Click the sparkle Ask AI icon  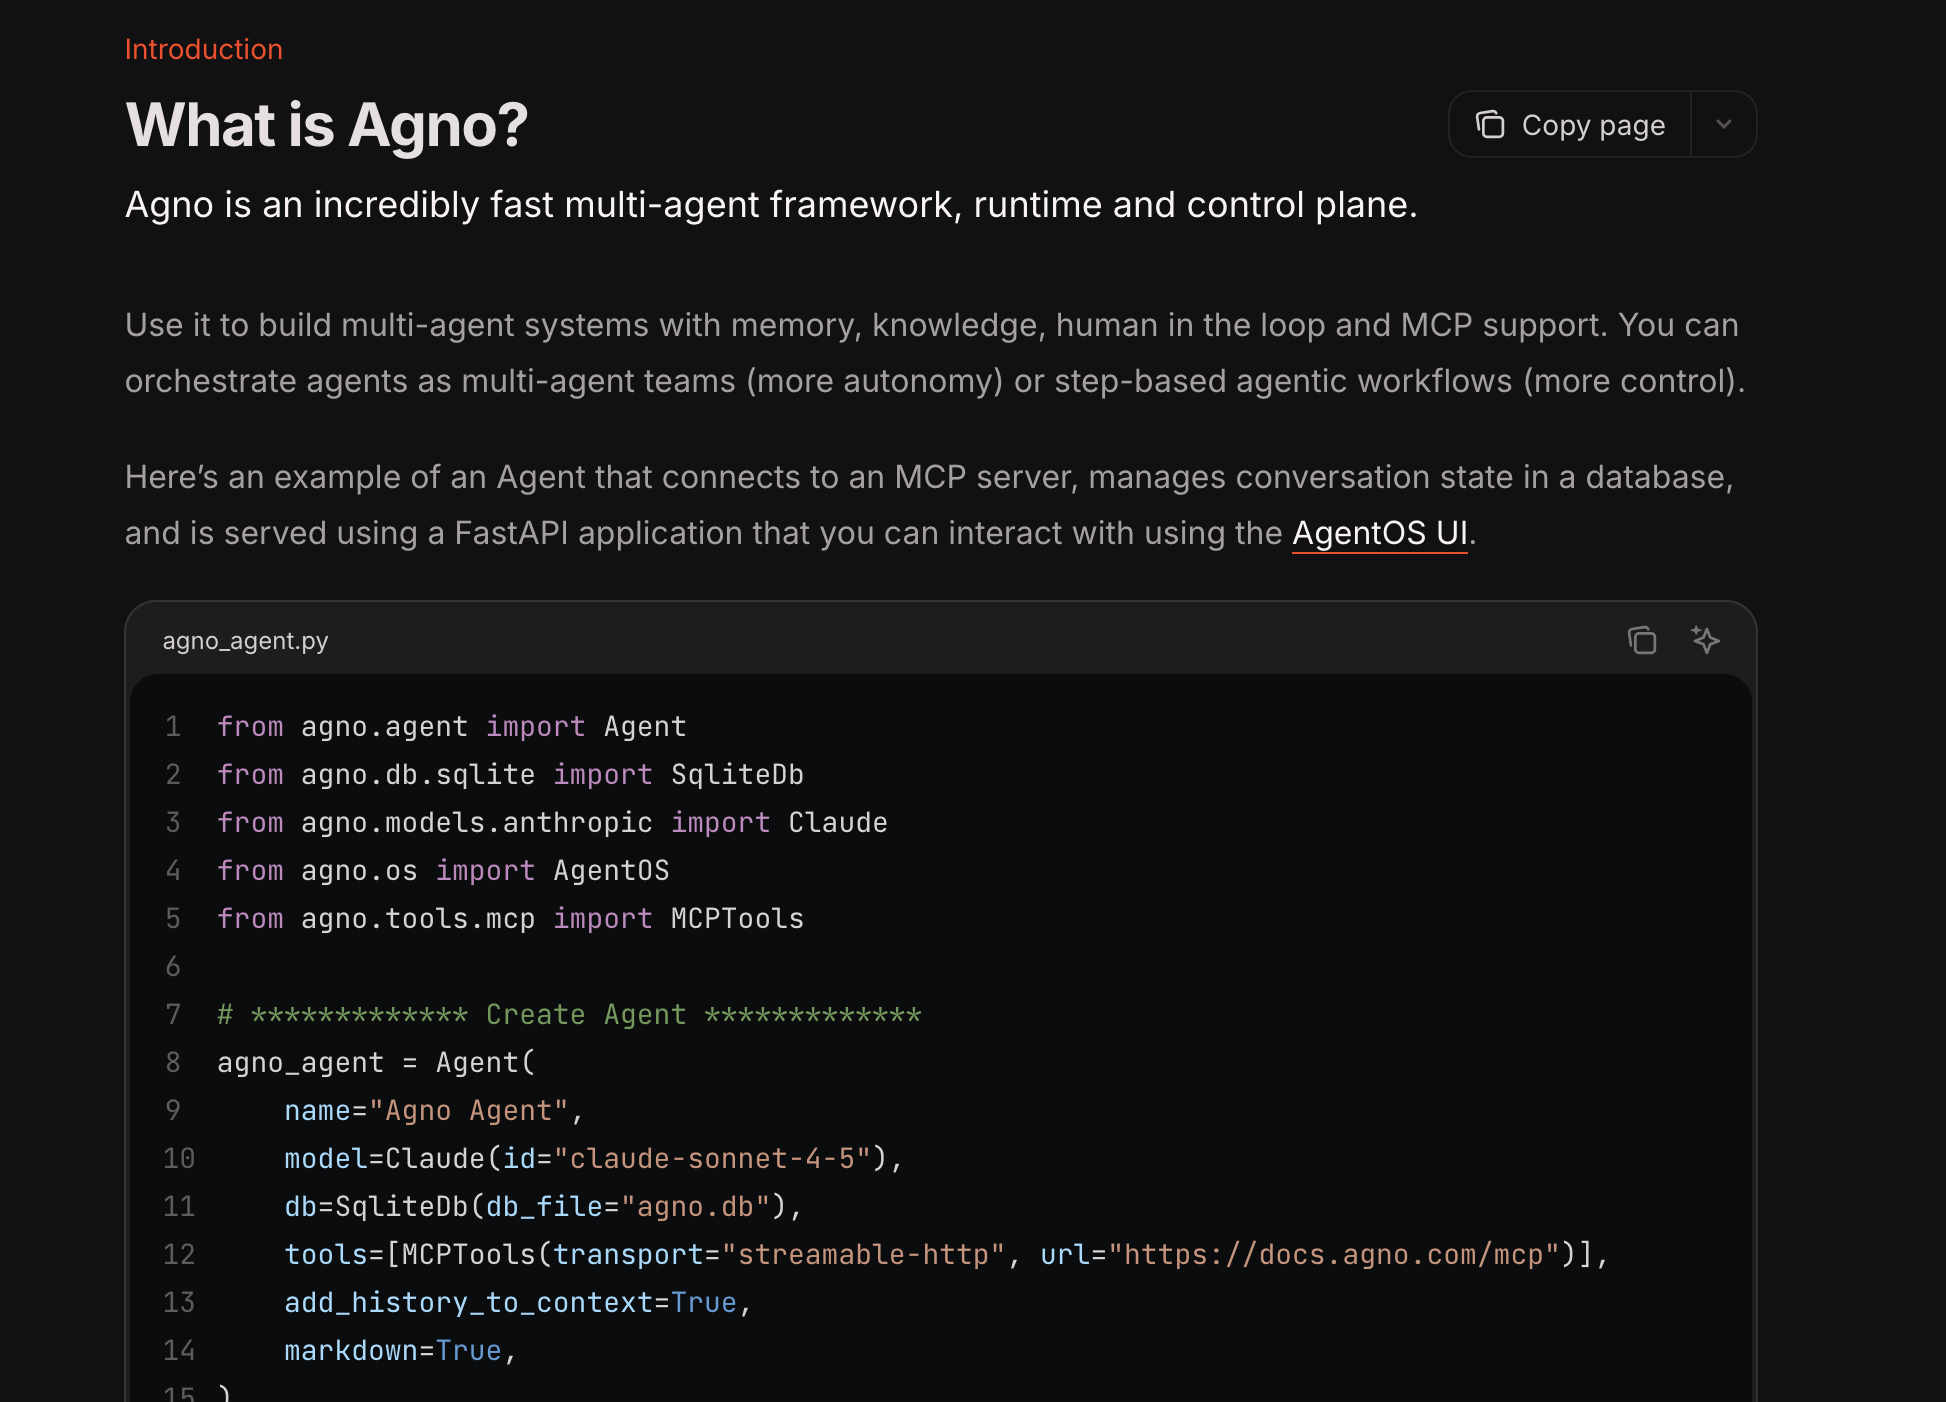[1705, 640]
